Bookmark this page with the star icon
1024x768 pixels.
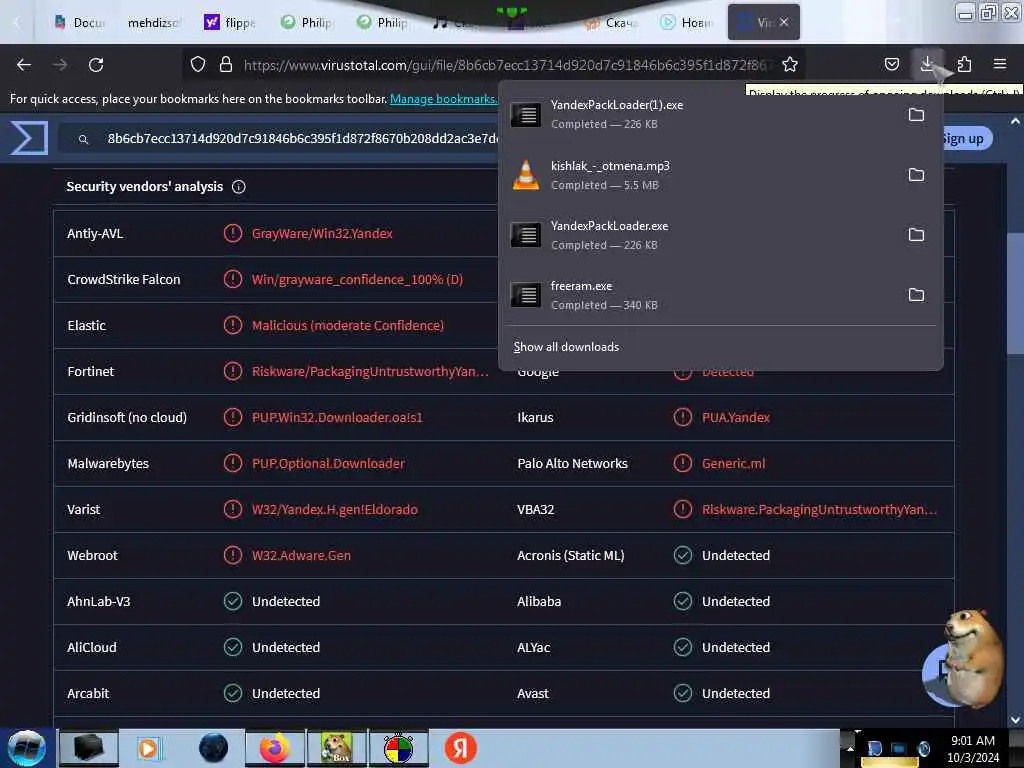(790, 64)
